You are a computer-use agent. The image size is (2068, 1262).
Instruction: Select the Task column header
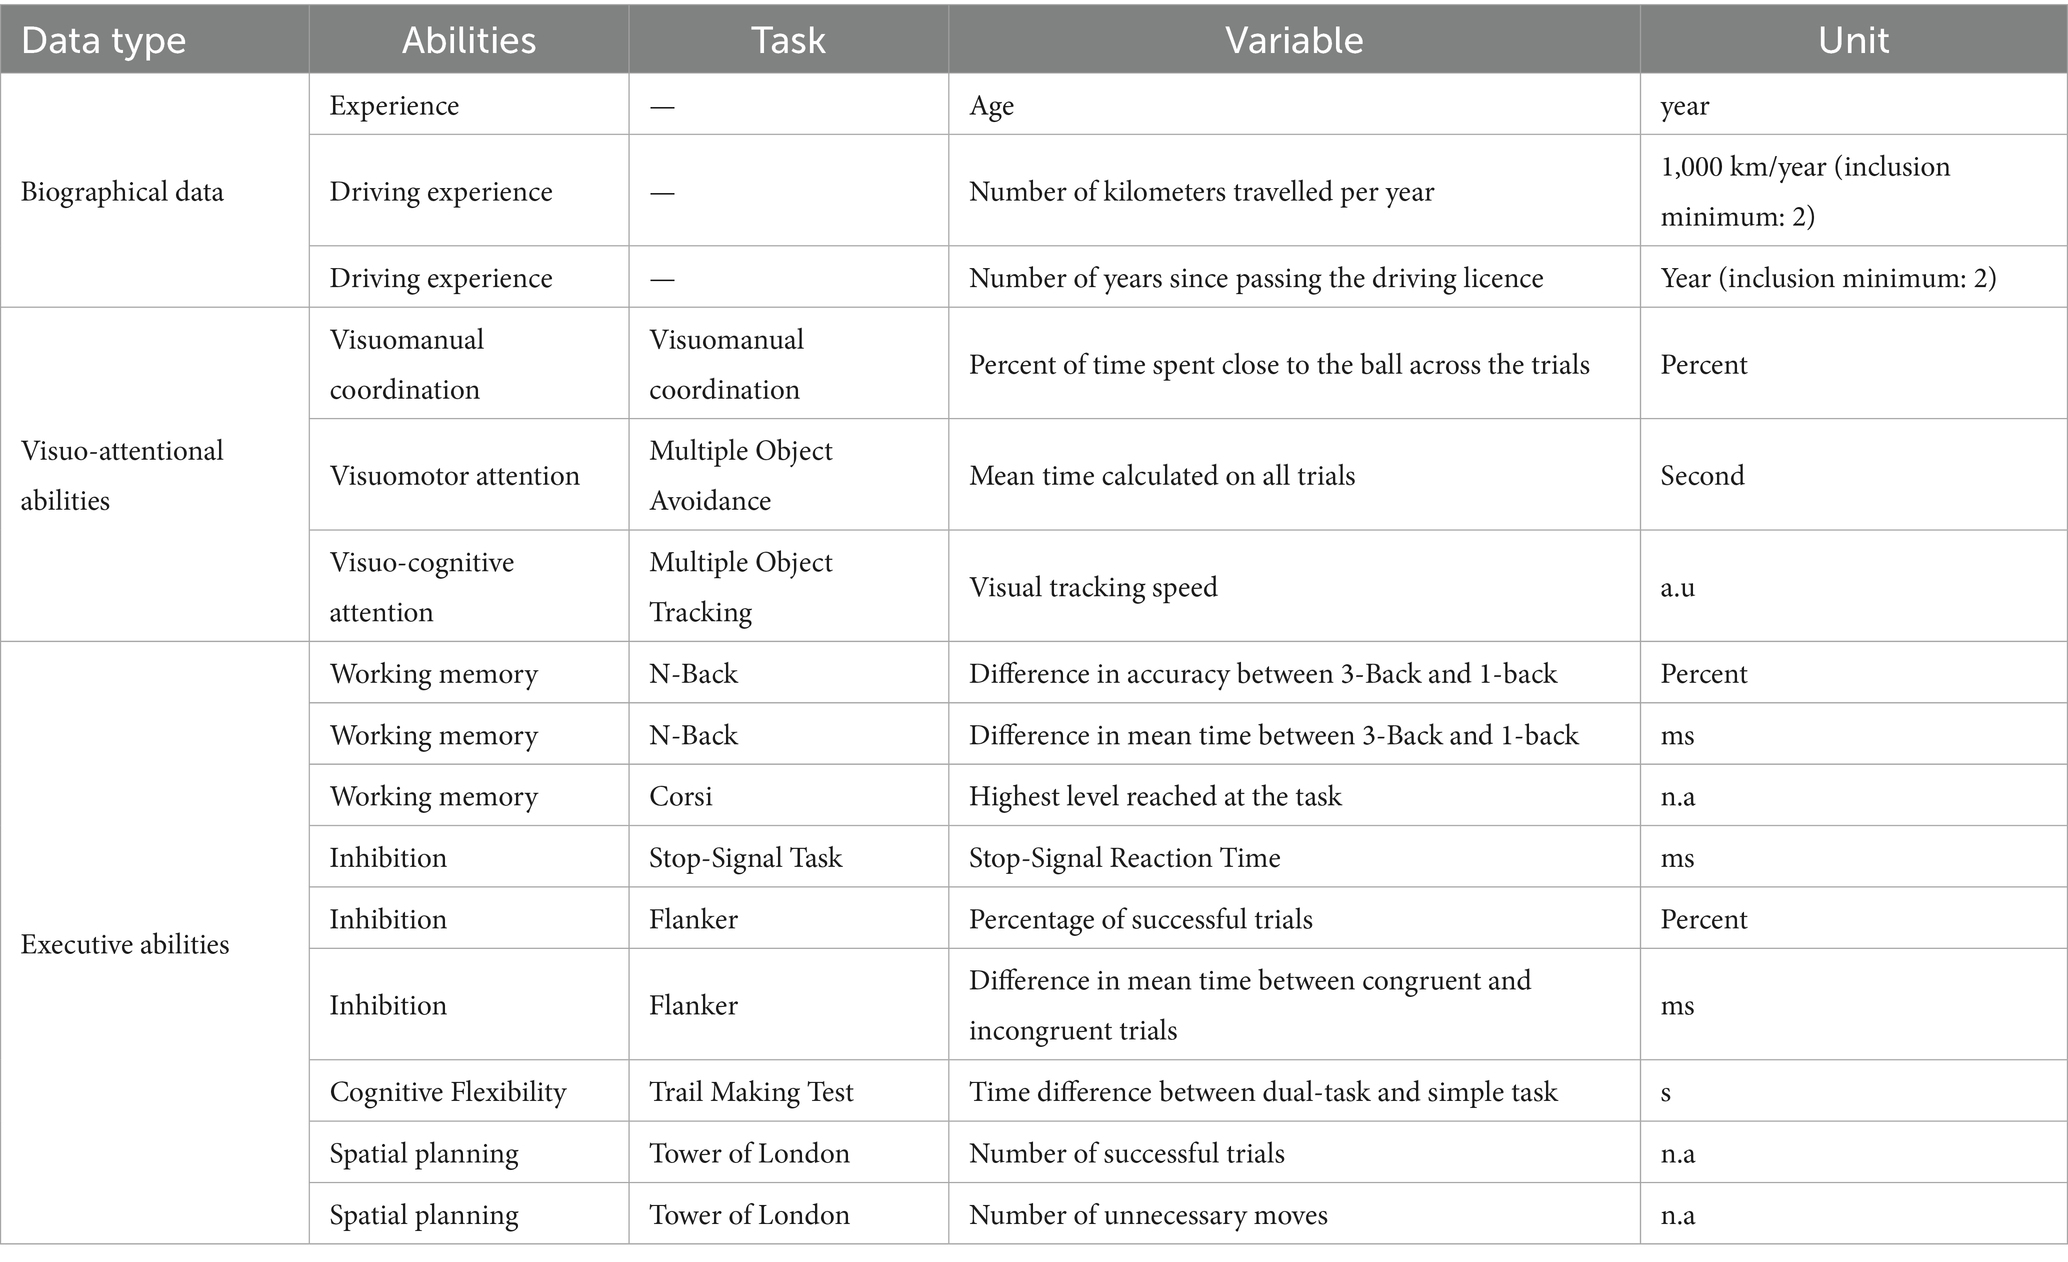click(788, 41)
